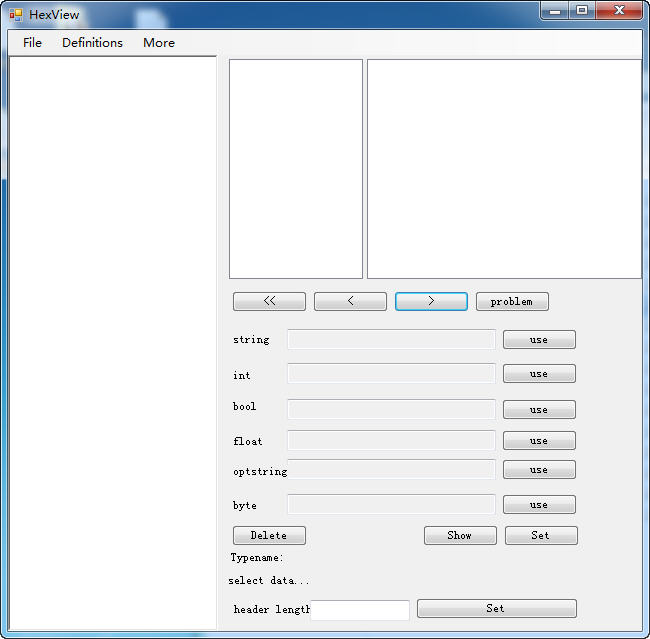Open the File menu
Viewport: 650px width, 639px height.
[32, 43]
